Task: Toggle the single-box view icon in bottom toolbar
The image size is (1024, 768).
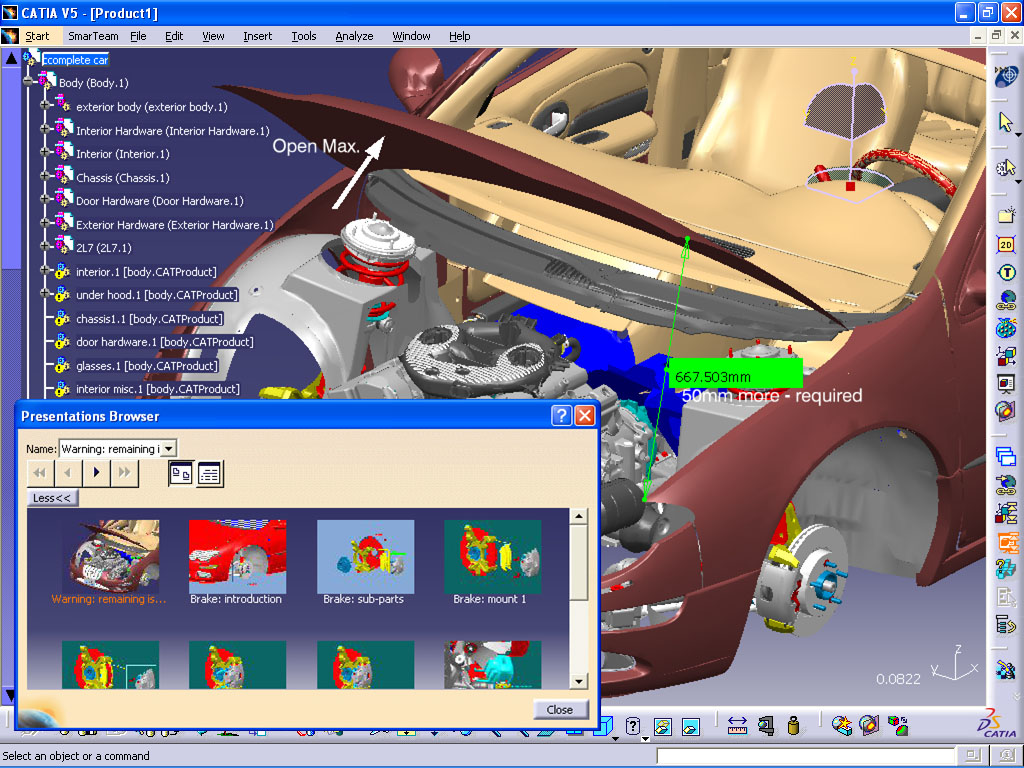Action: 690,726
